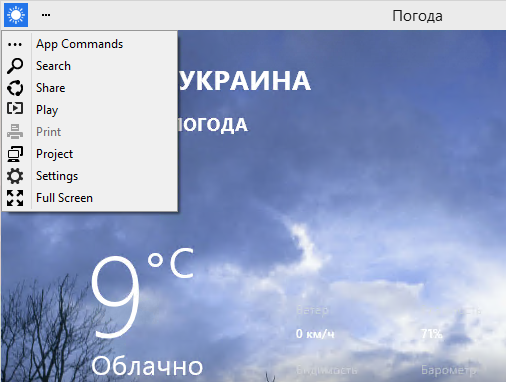Click the 0 км/ч wind value

click(x=315, y=334)
